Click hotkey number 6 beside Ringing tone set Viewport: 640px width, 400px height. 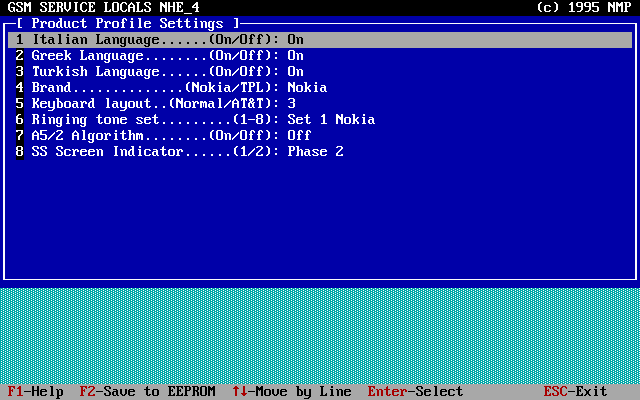pyautogui.click(x=19, y=120)
